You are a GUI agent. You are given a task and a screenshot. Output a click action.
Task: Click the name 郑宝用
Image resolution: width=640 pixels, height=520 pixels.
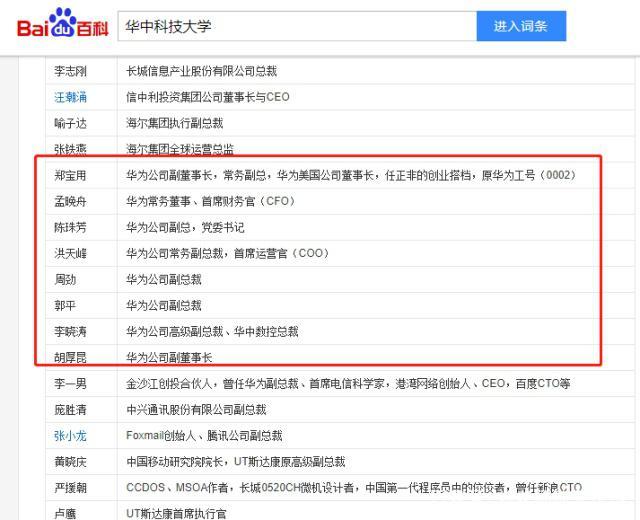(70, 176)
